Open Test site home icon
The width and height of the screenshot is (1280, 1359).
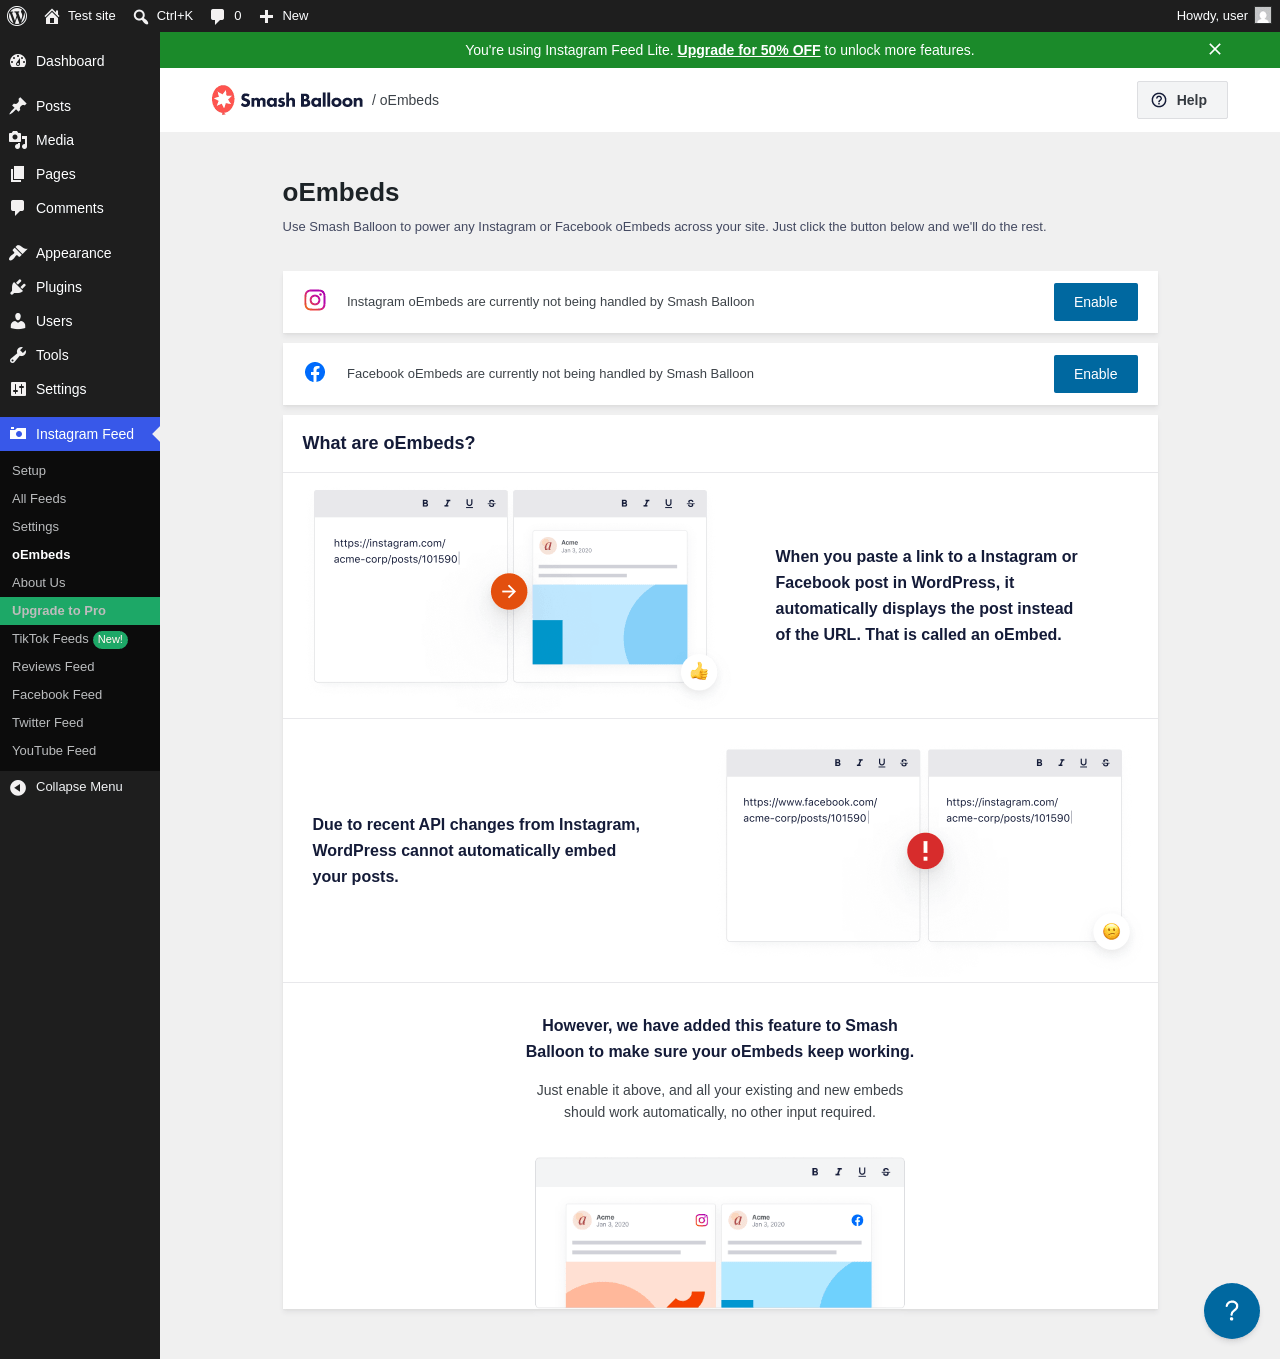pyautogui.click(x=52, y=16)
